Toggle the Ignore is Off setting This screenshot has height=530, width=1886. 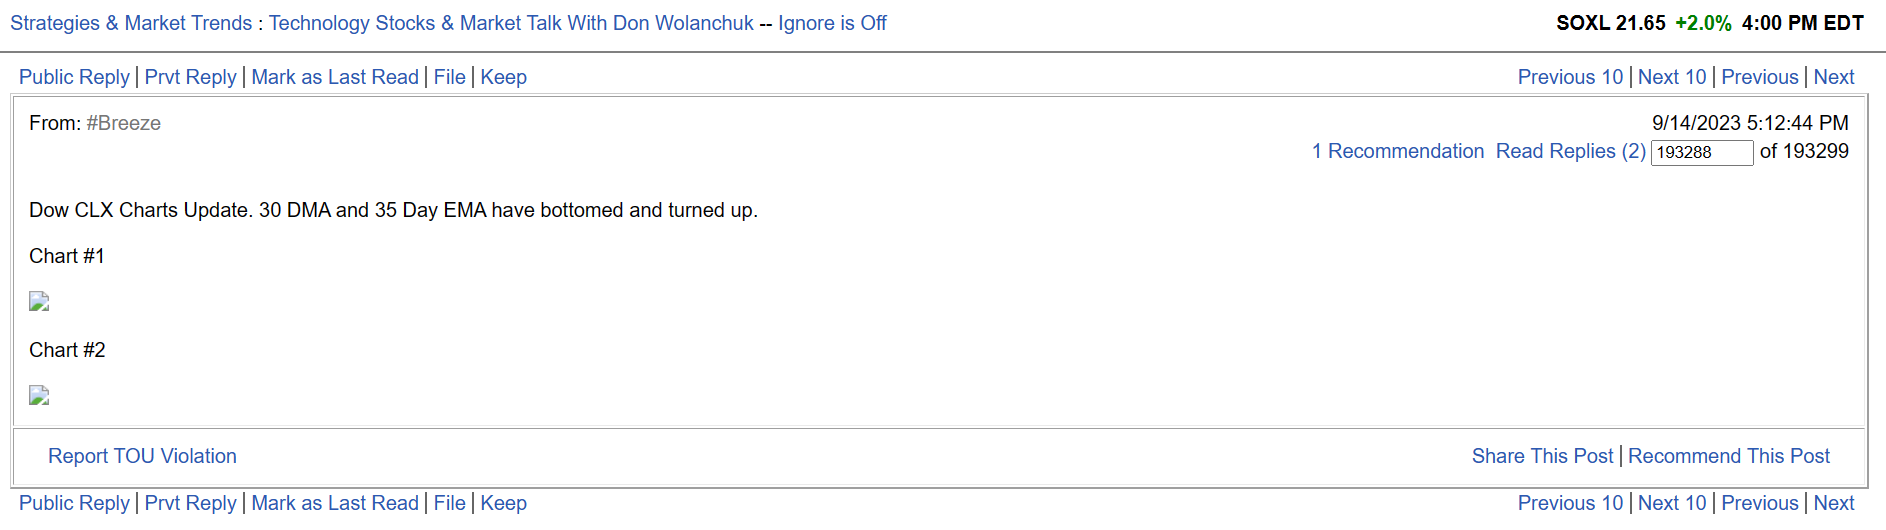(832, 23)
